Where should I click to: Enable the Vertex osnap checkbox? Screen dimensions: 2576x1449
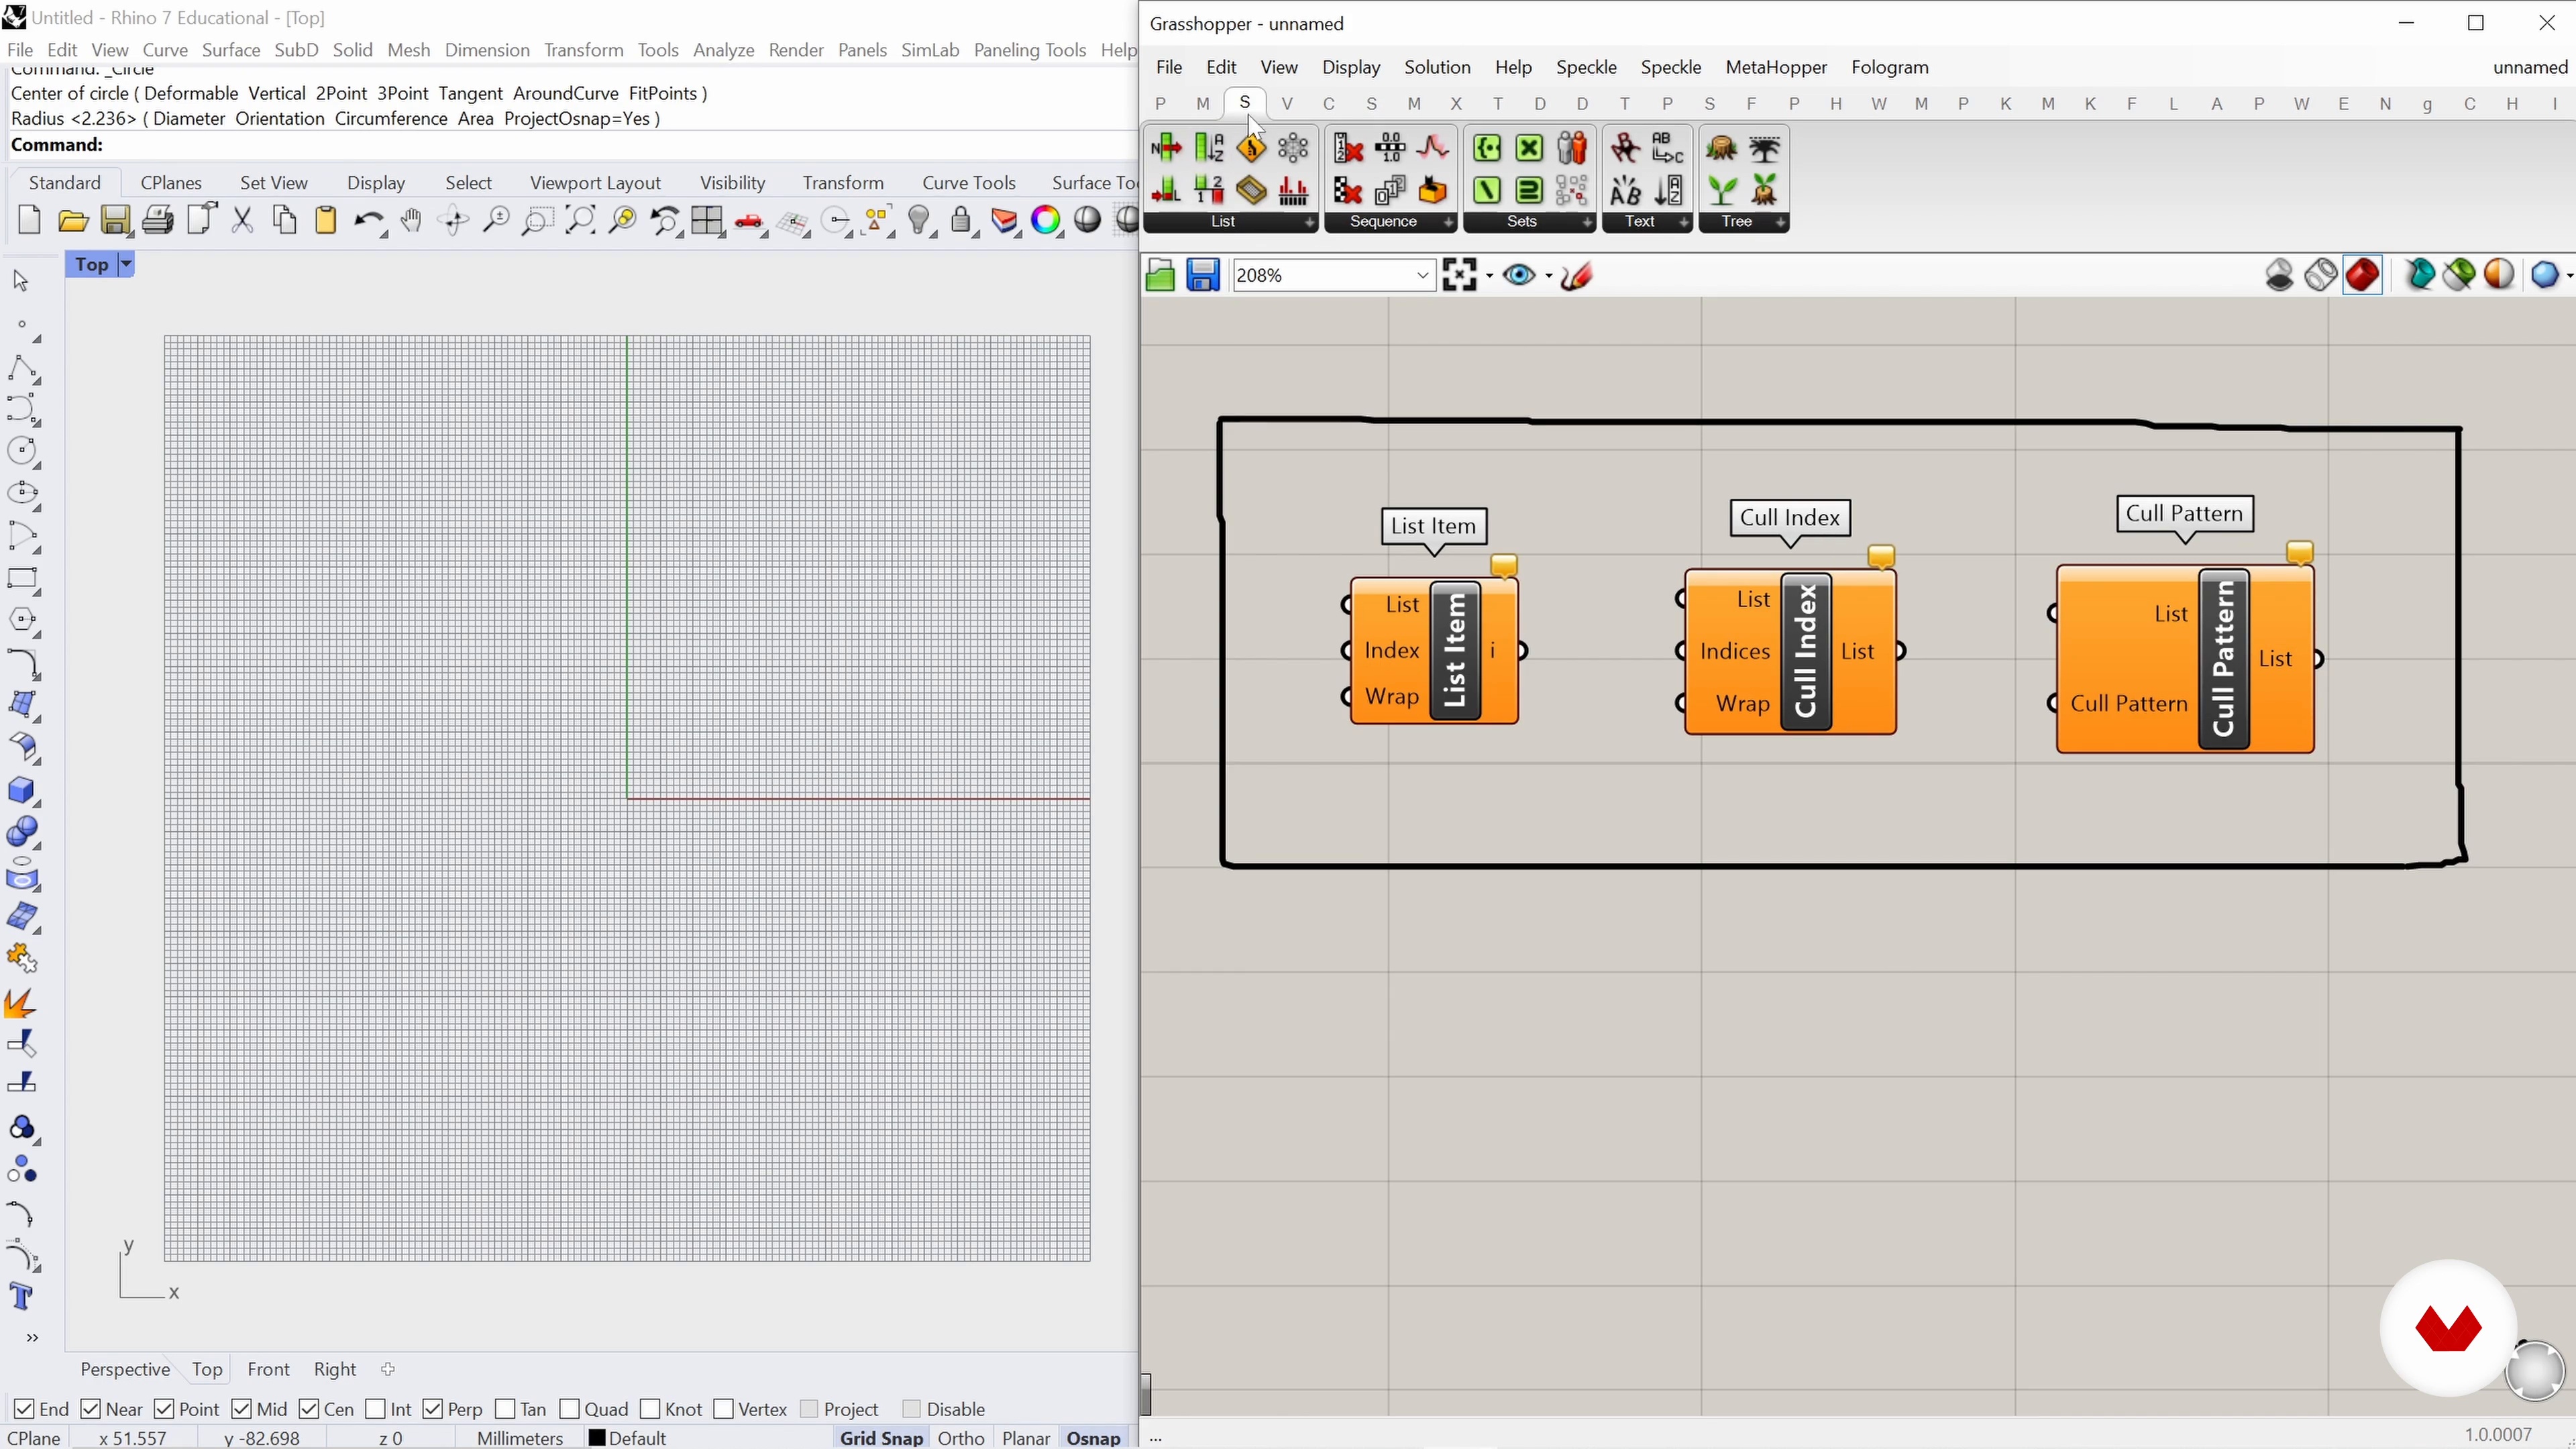click(x=724, y=1409)
